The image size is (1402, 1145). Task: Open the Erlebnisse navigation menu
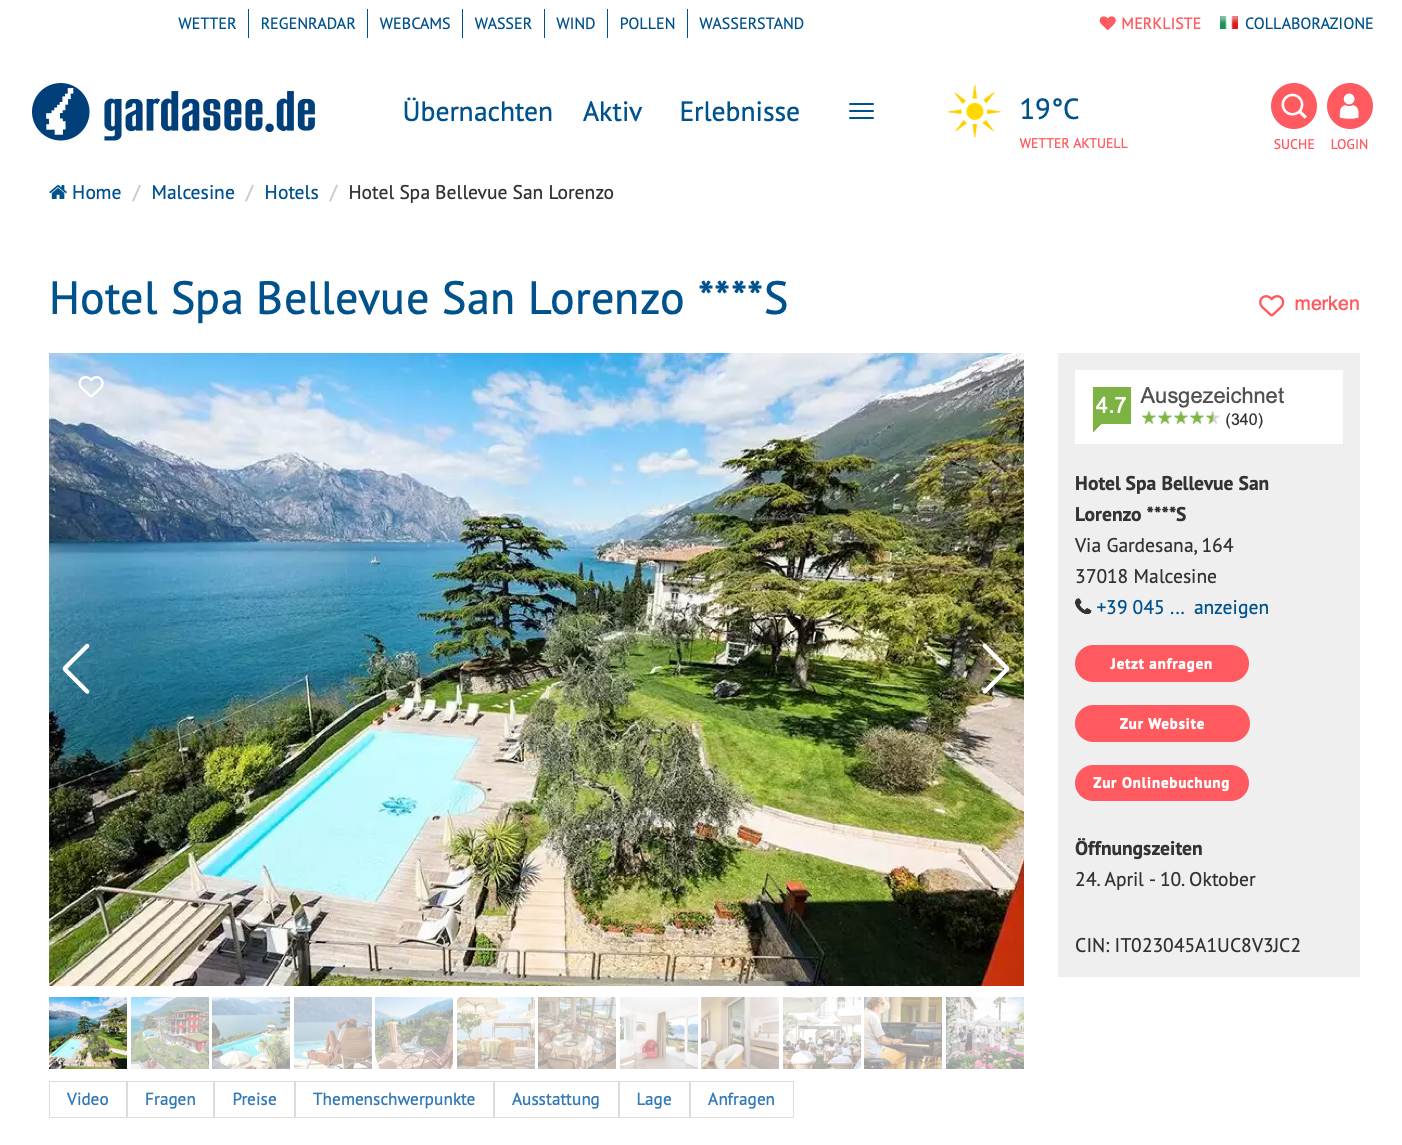pos(739,112)
